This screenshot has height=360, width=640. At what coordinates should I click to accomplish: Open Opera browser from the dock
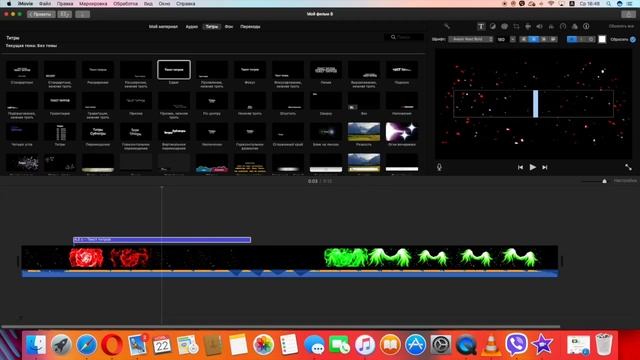point(112,345)
